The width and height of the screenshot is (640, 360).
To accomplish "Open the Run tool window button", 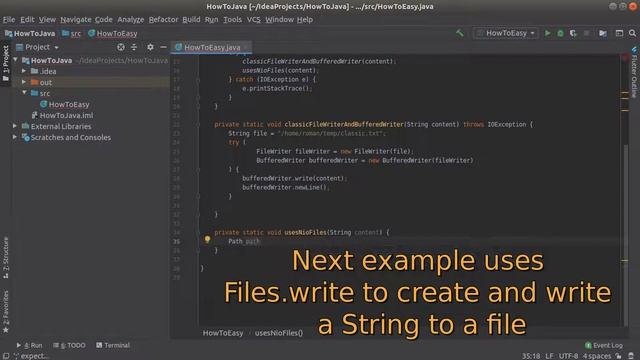I will (29, 345).
